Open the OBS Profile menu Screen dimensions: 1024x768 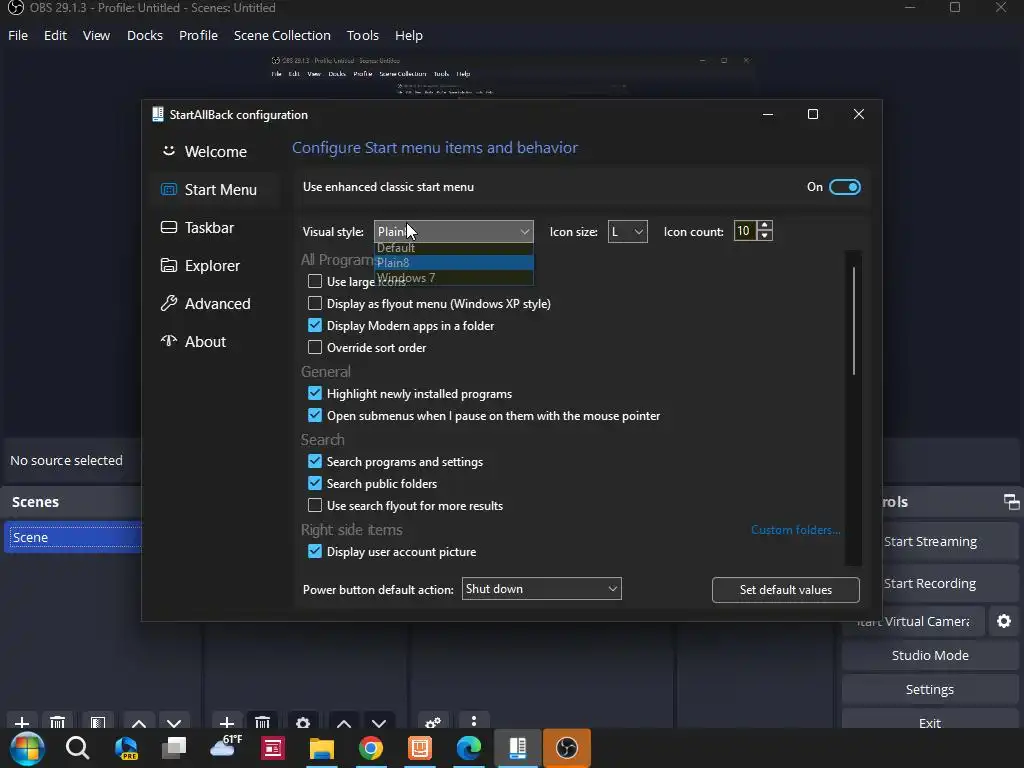[x=199, y=35]
